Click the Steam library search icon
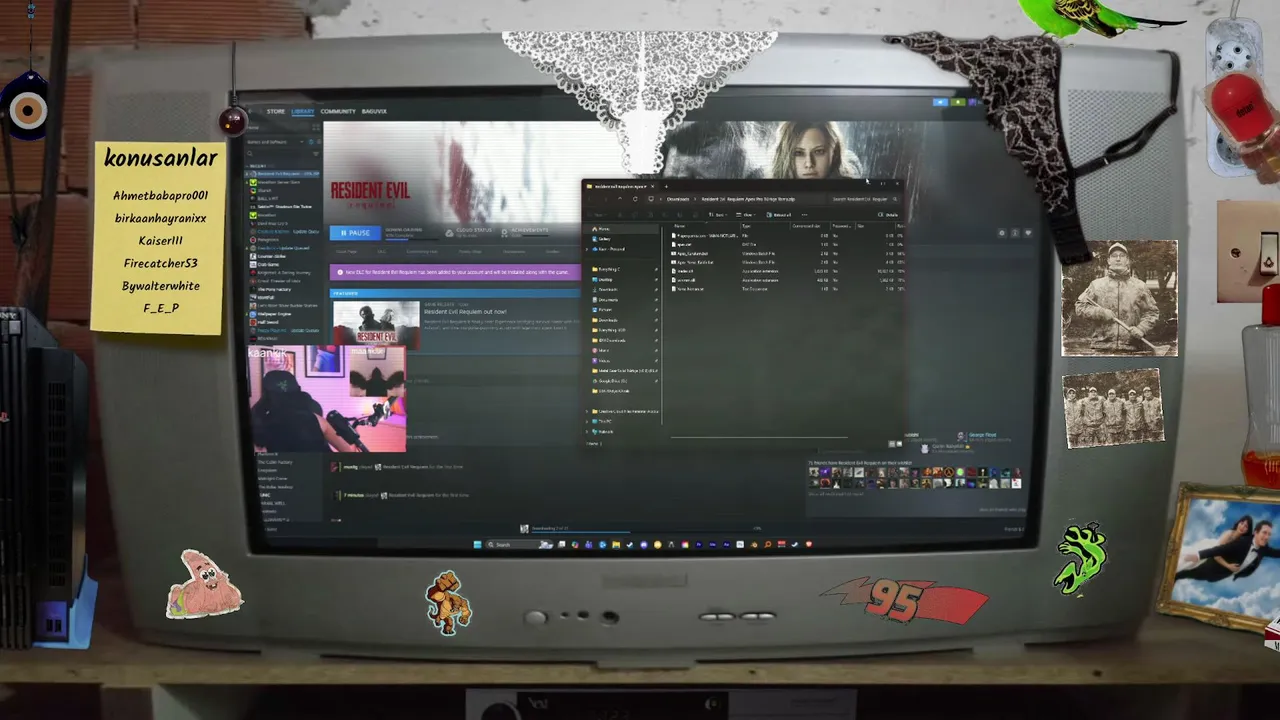Image resolution: width=1280 pixels, height=720 pixels. tap(250, 154)
